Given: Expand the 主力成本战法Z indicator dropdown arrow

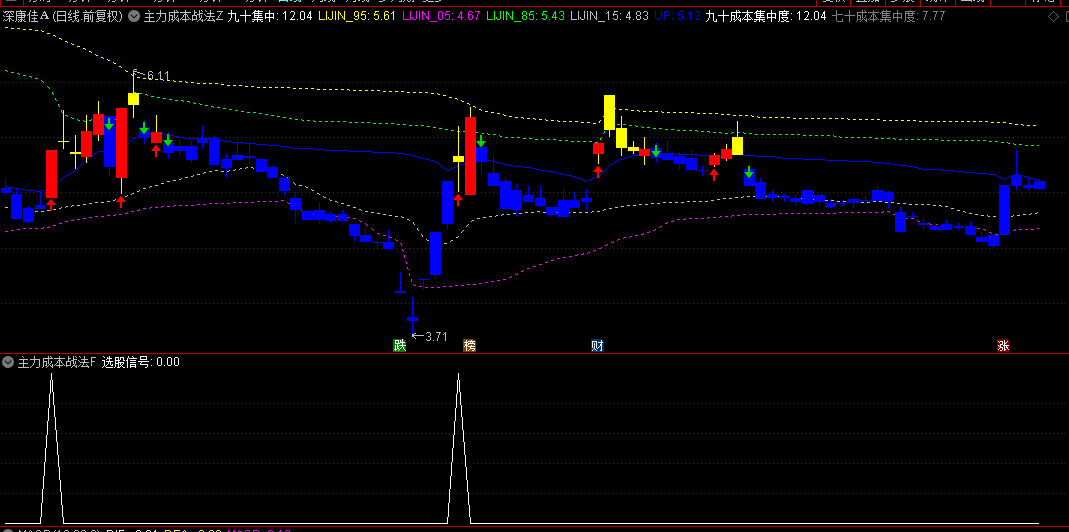Looking at the screenshot, I should pyautogui.click(x=134, y=16).
